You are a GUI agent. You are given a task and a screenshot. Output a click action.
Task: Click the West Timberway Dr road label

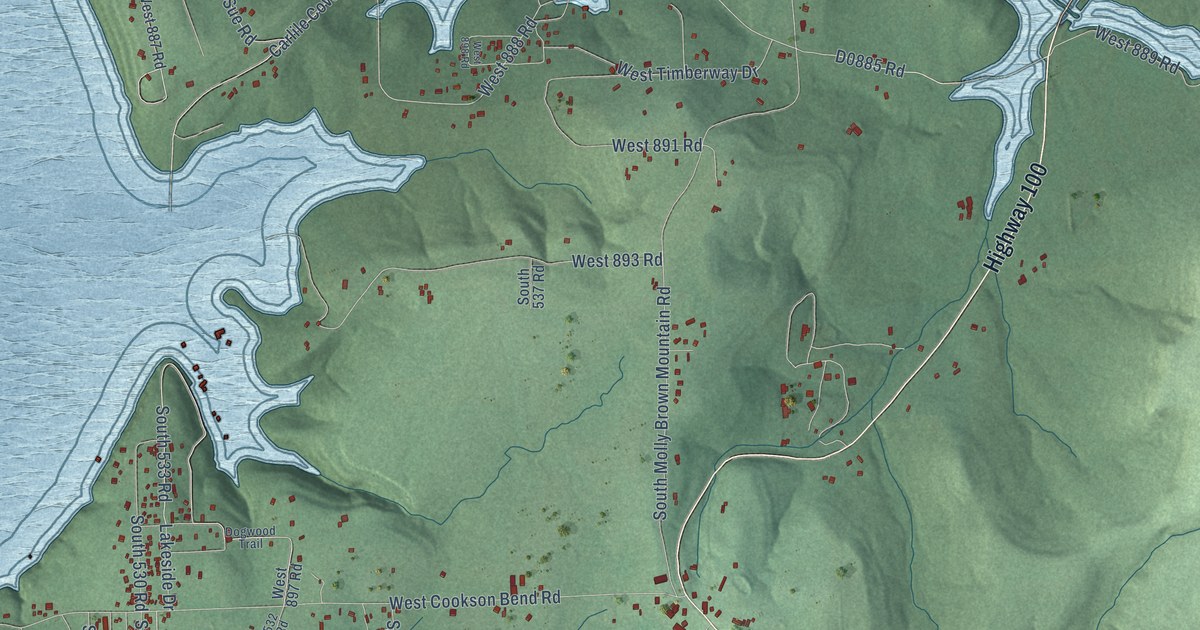[689, 73]
